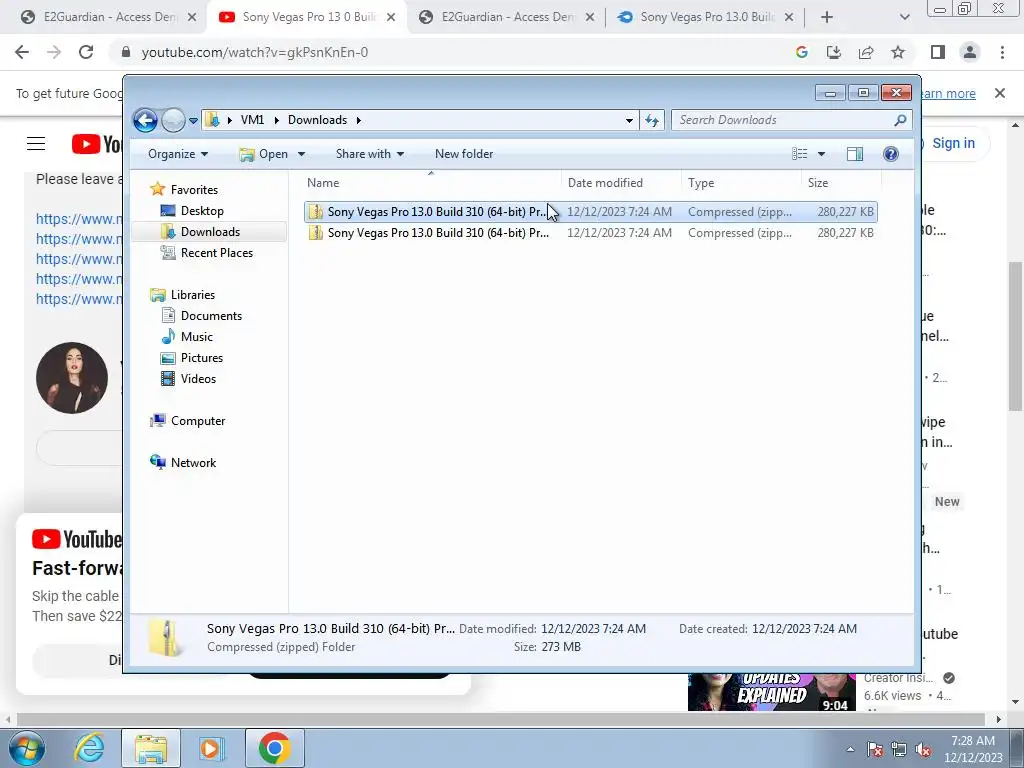Sort by the Name column
1024x768 pixels.
[x=431, y=183]
